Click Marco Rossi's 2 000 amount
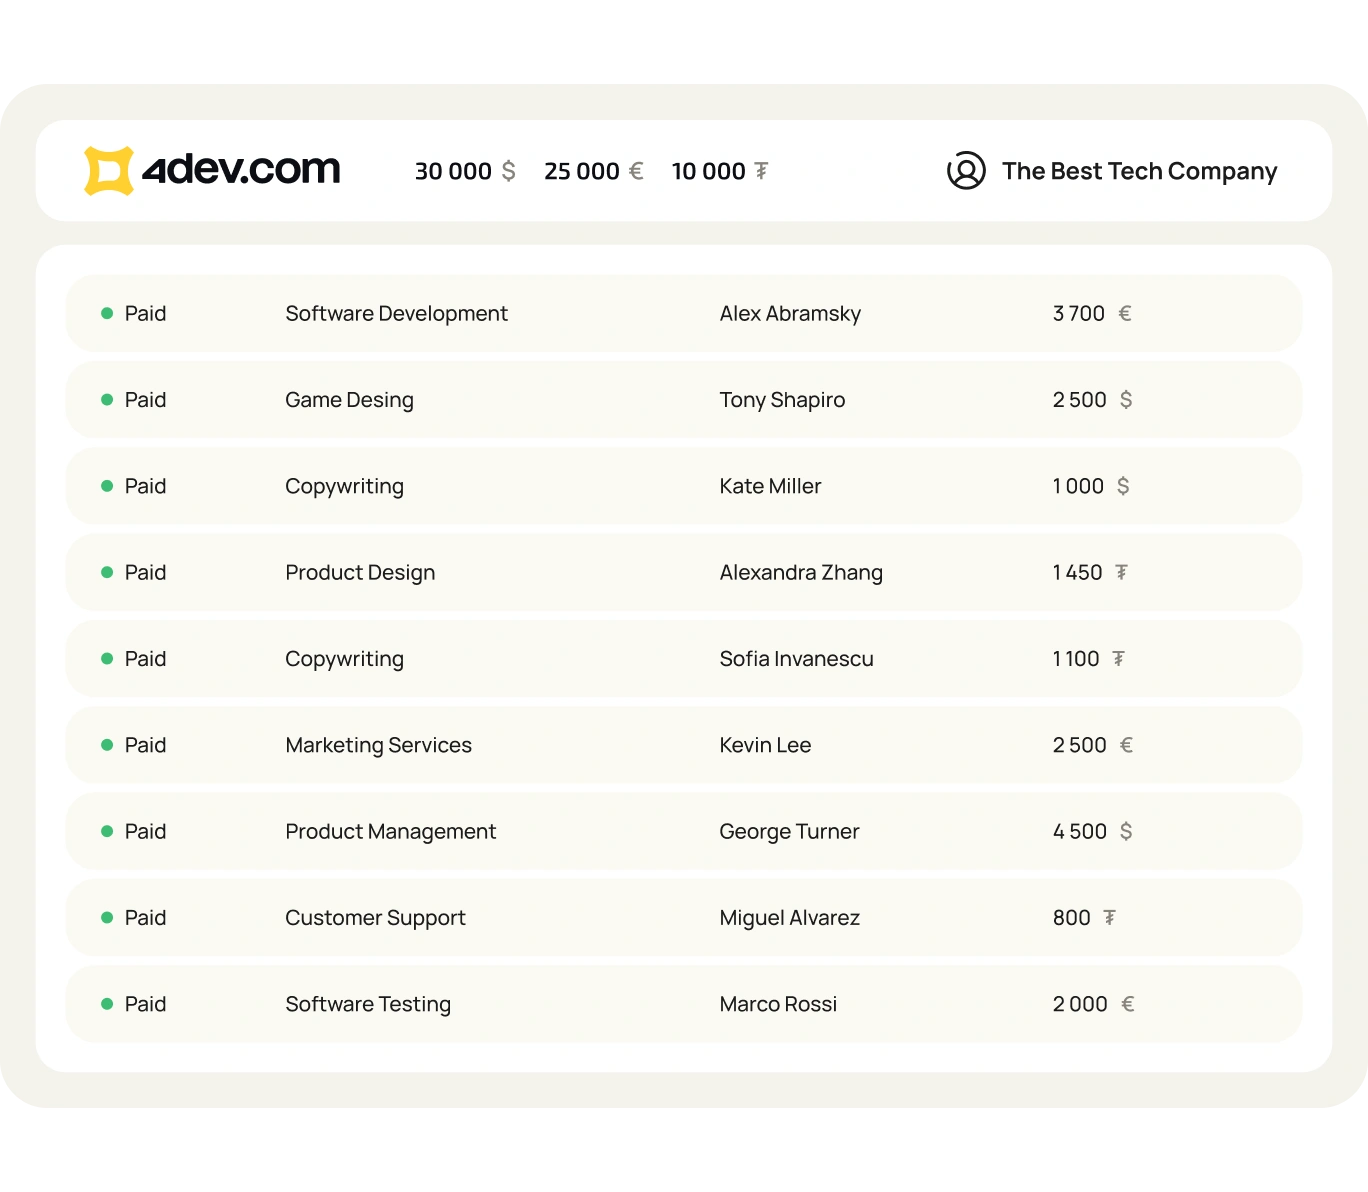The height and width of the screenshot is (1192, 1368). coord(1079,1004)
